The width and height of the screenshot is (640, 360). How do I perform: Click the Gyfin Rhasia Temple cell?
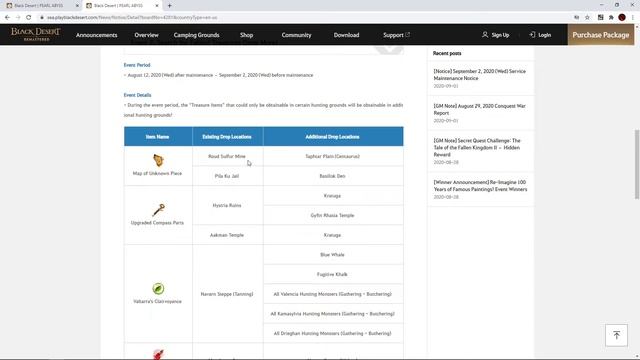tap(332, 215)
